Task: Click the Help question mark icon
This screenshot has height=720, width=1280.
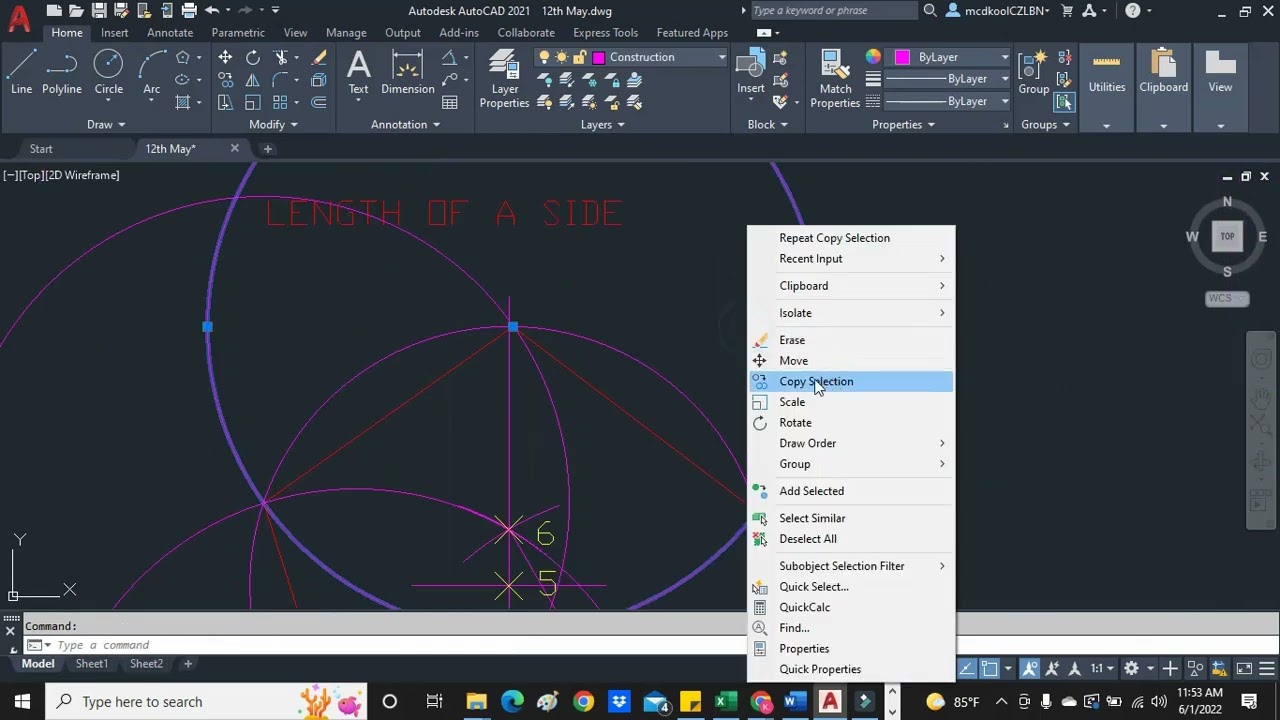Action: tap(1132, 11)
